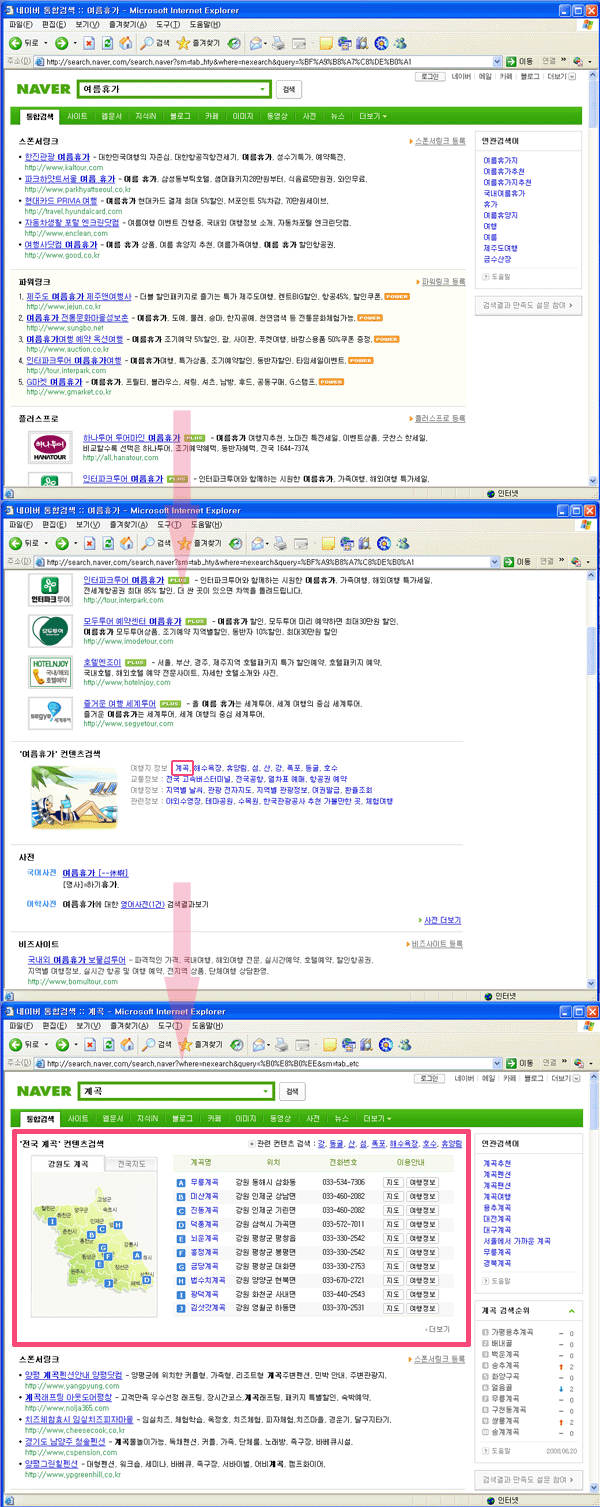Click 여행정보 button in the 김삿갓계곡 row
The image size is (600, 1507).
pos(422,1307)
